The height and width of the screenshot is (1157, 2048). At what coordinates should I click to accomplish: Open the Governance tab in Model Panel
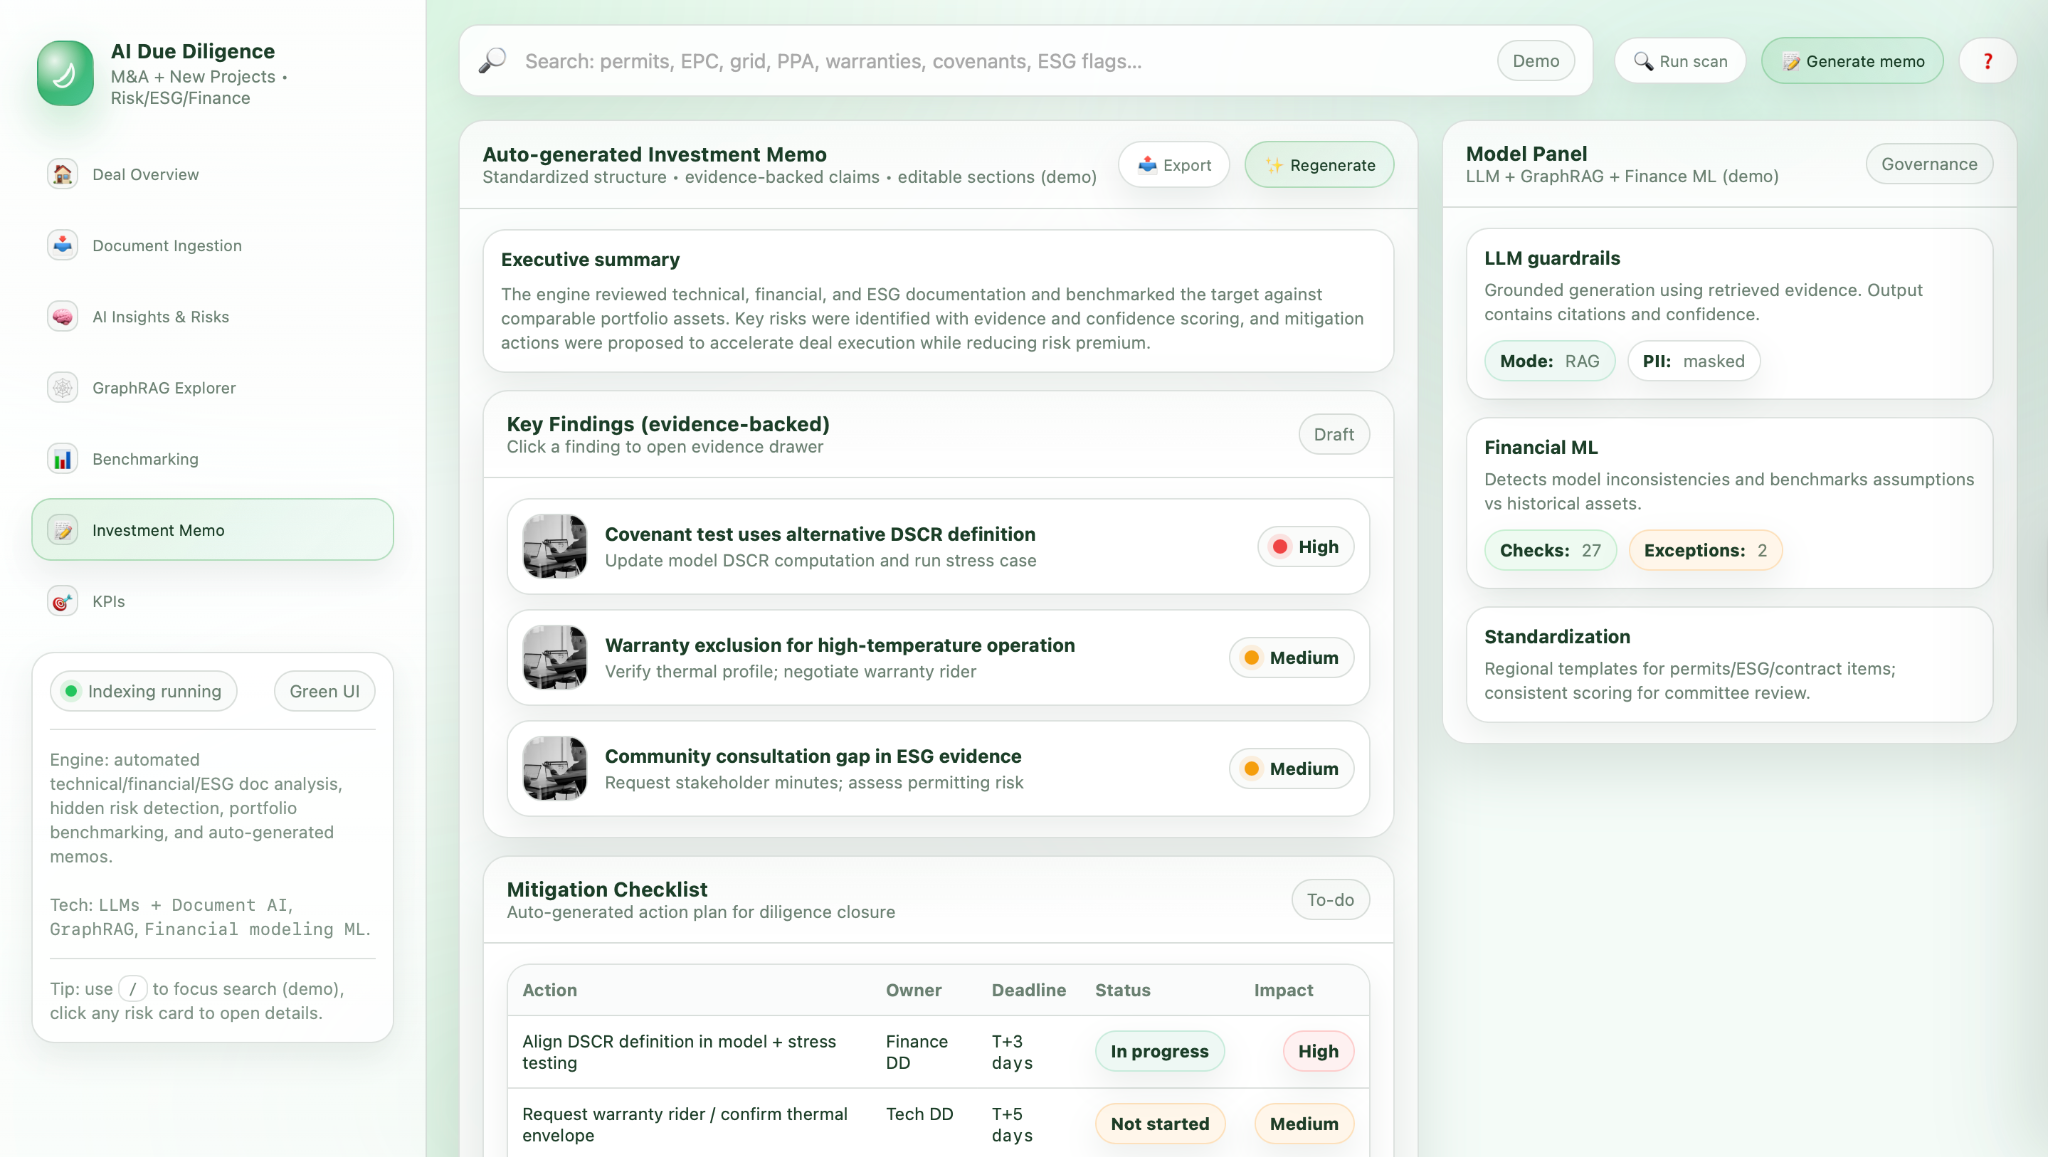(1928, 164)
